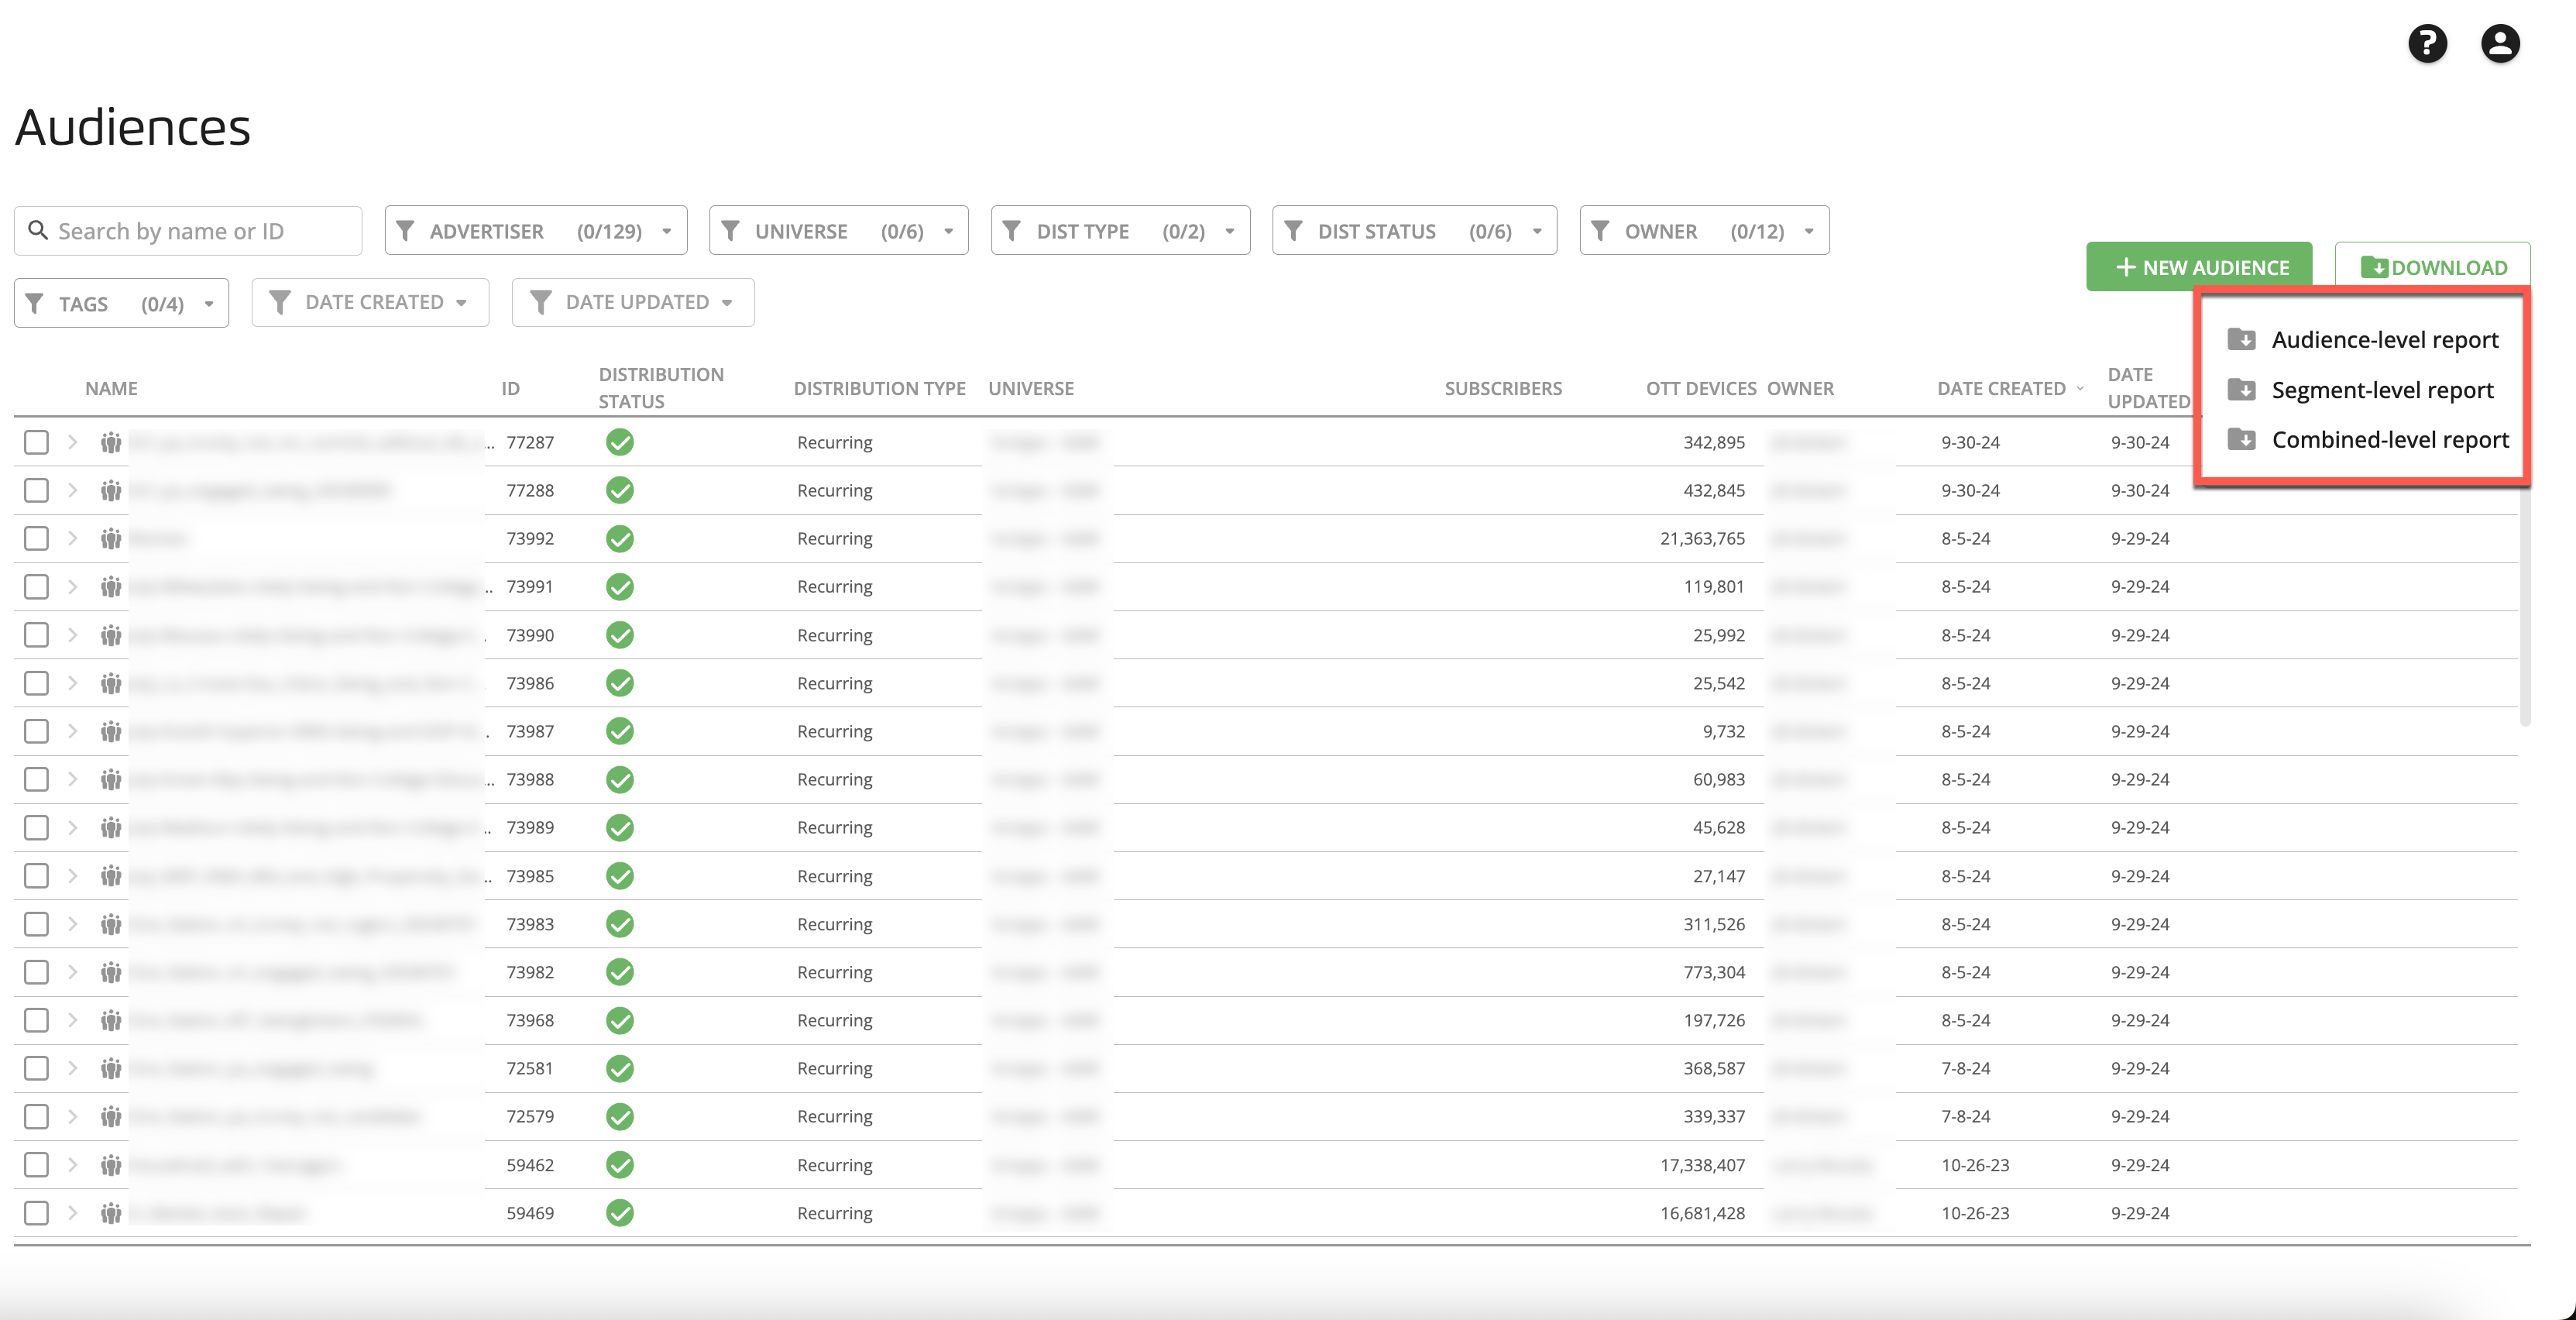Screen dimensions: 2576x1320
Task: Click the audience group icon in row 77288
Action: coord(111,490)
